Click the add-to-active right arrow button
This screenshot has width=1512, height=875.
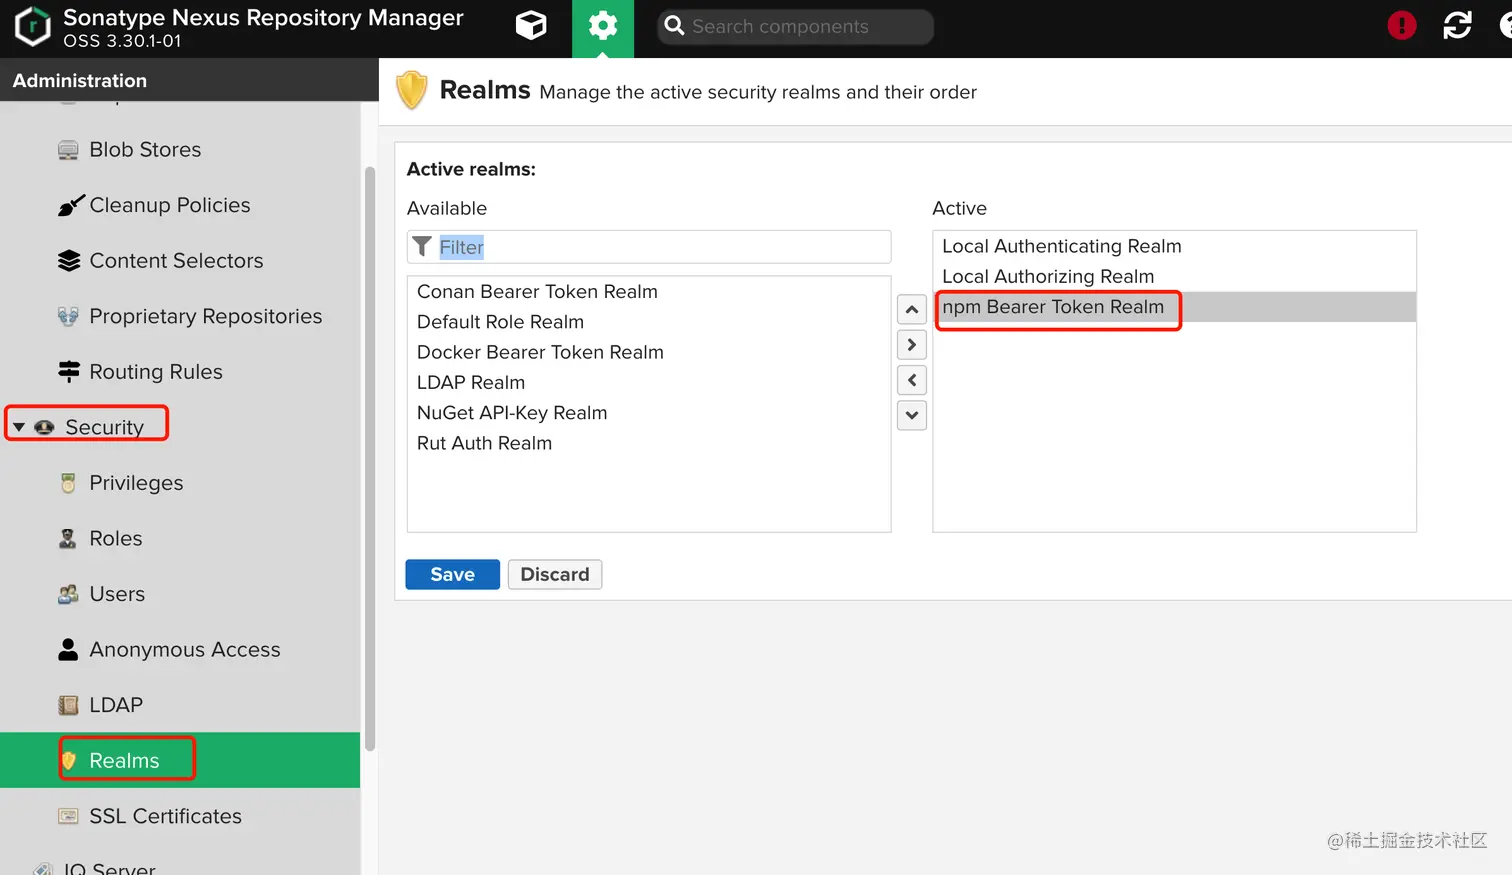(911, 345)
